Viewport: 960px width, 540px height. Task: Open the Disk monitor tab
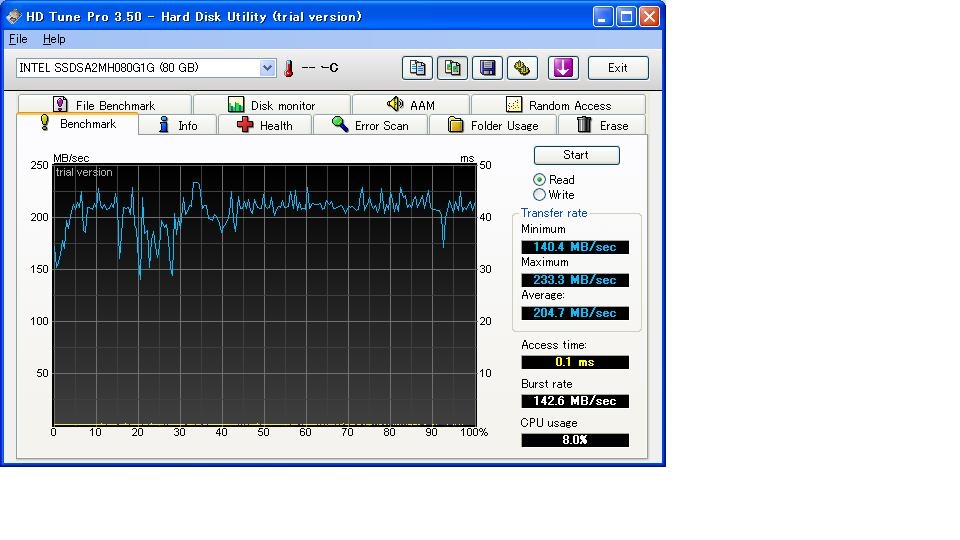[x=271, y=105]
